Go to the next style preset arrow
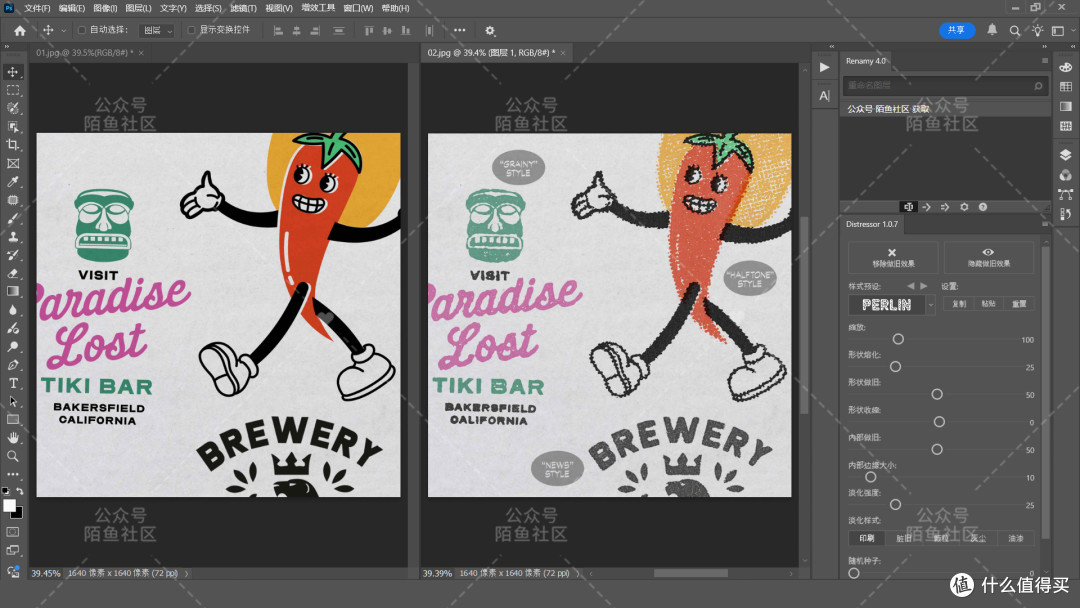Screen dimensions: 1080x608 tap(924, 286)
